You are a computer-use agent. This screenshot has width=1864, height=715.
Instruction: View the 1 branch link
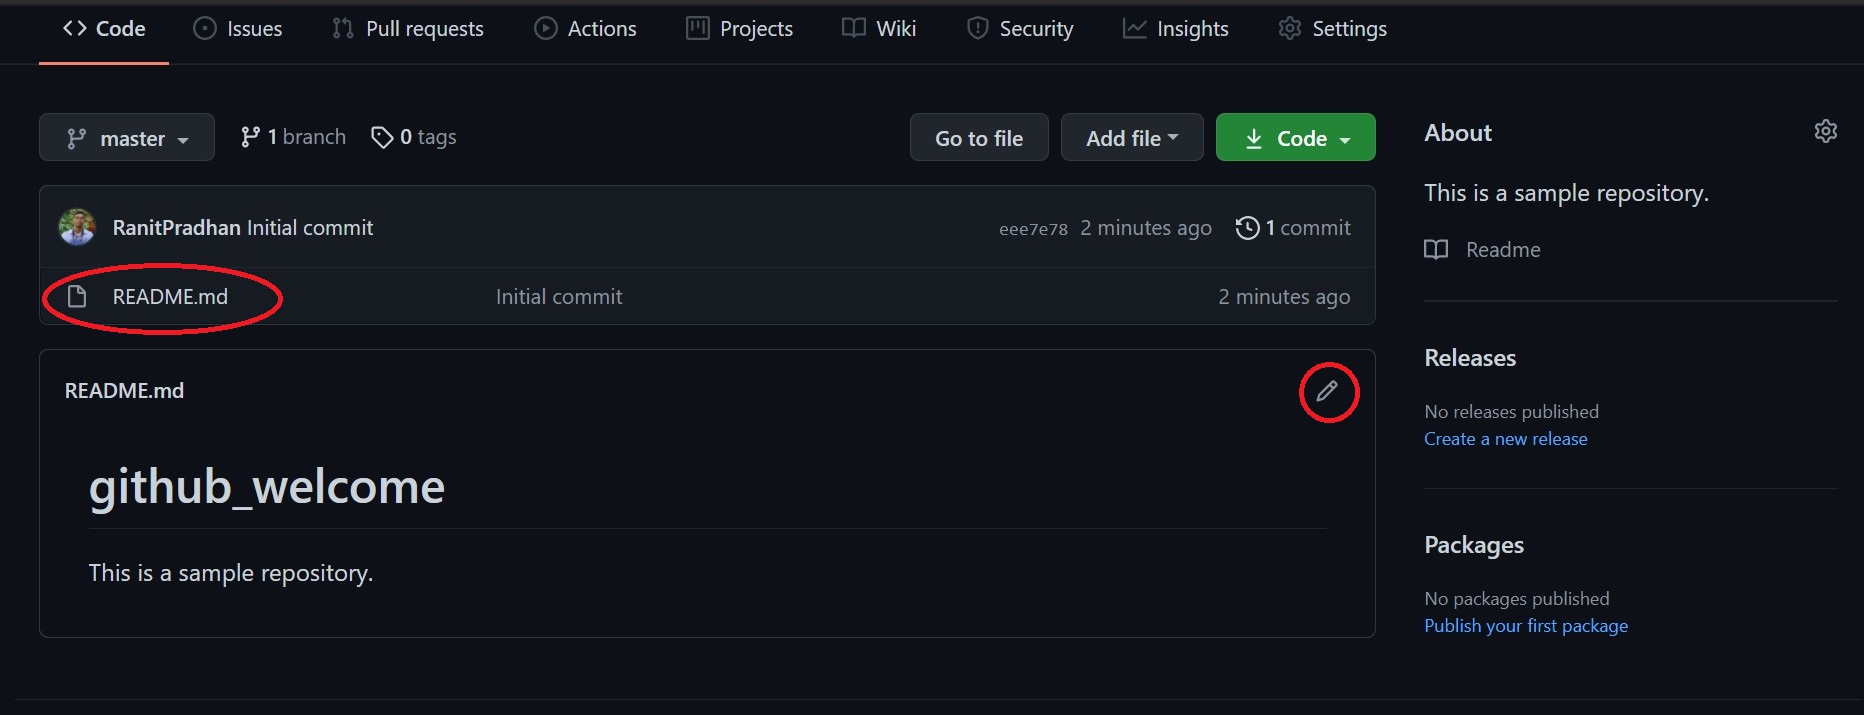(293, 137)
